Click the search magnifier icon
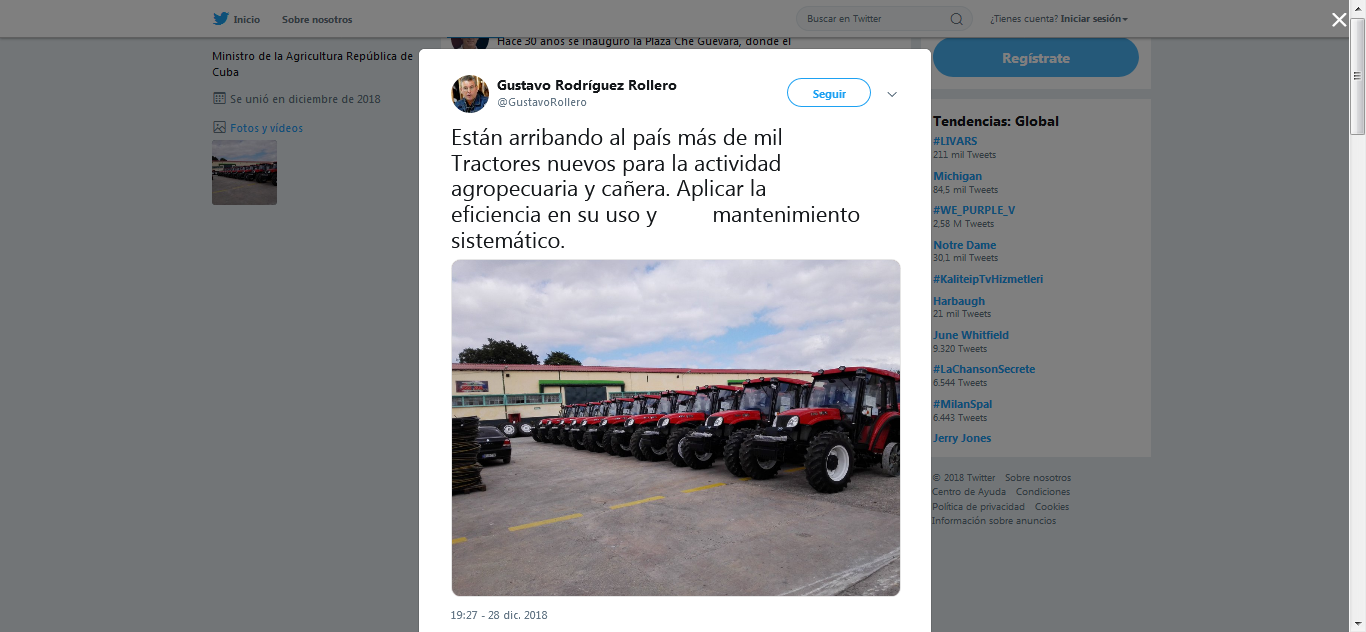This screenshot has height=632, width=1366. pyautogui.click(x=957, y=19)
